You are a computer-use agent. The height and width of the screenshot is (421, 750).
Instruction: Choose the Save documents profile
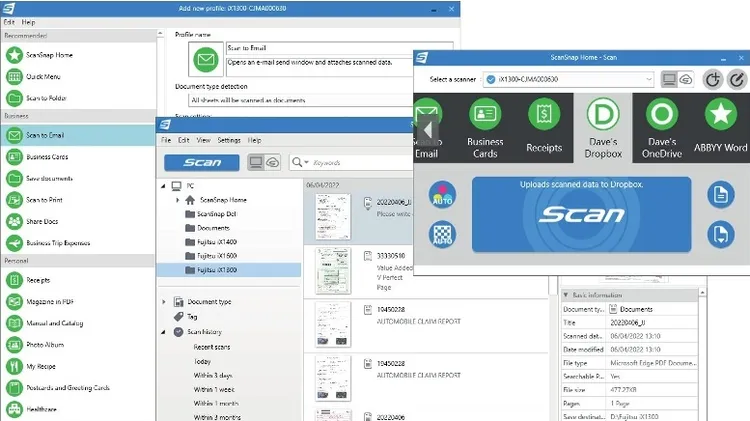coord(78,178)
